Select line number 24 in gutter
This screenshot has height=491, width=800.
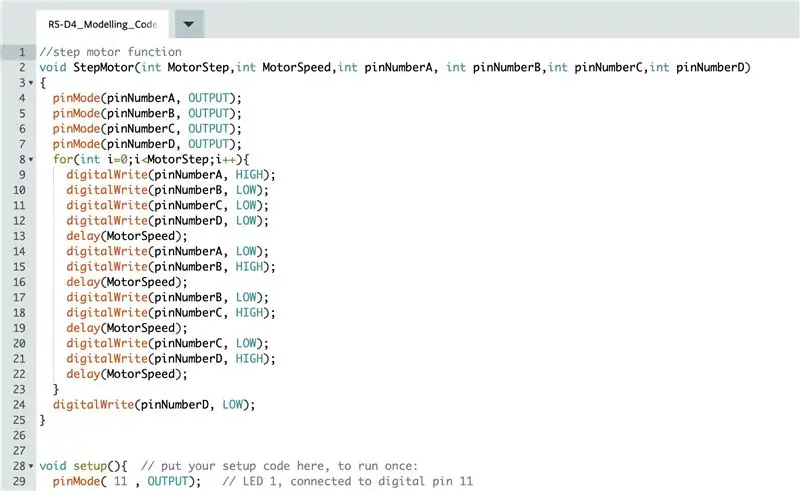click(x=19, y=405)
